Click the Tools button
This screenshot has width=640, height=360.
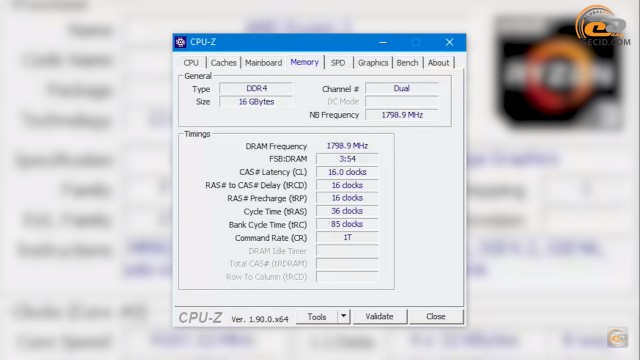tap(317, 317)
